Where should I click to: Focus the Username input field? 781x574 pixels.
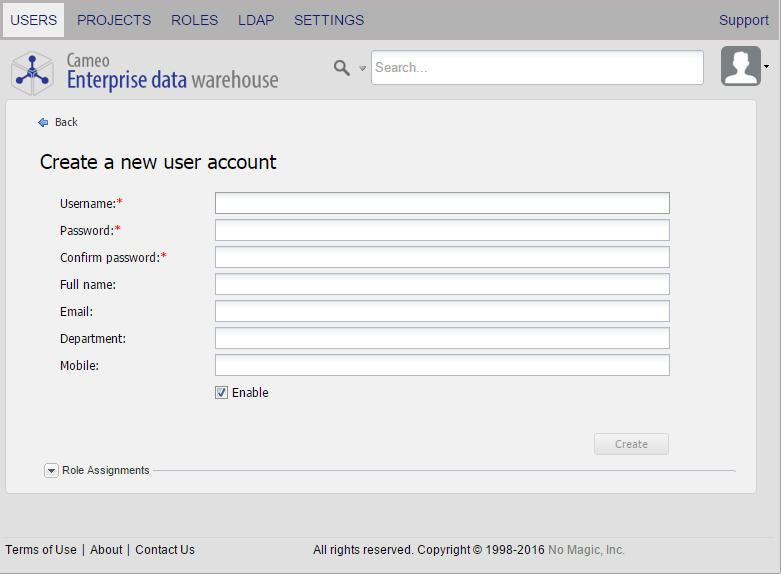pyautogui.click(x=442, y=204)
